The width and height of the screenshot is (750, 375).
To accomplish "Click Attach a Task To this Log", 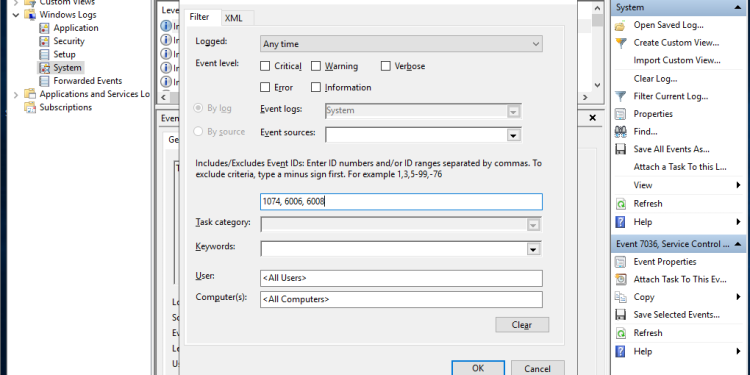I will click(680, 167).
